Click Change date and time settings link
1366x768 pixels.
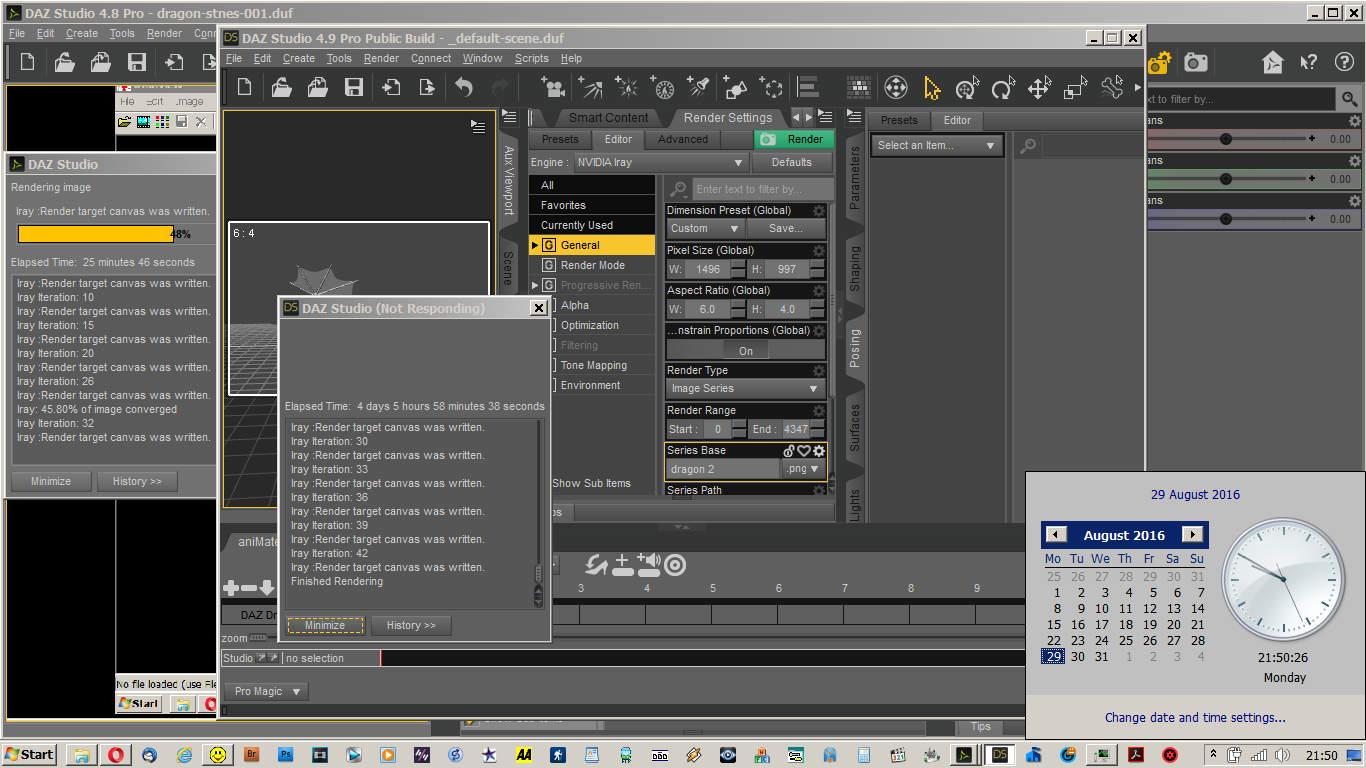click(x=1195, y=717)
